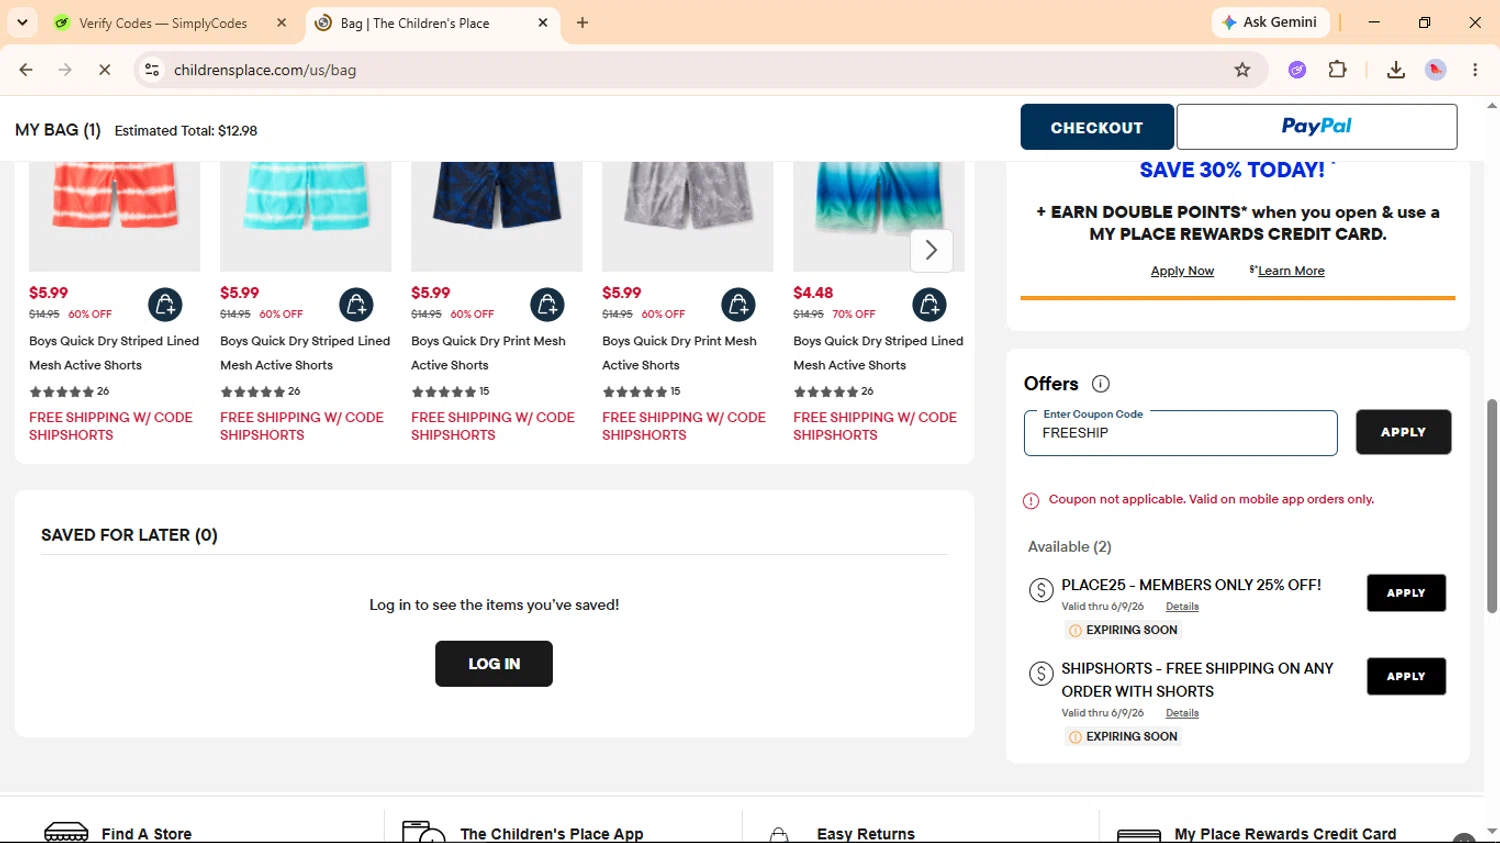Image resolution: width=1500 pixels, height=843 pixels.
Task: Focus the Enter Coupon Code field
Action: click(x=1180, y=433)
